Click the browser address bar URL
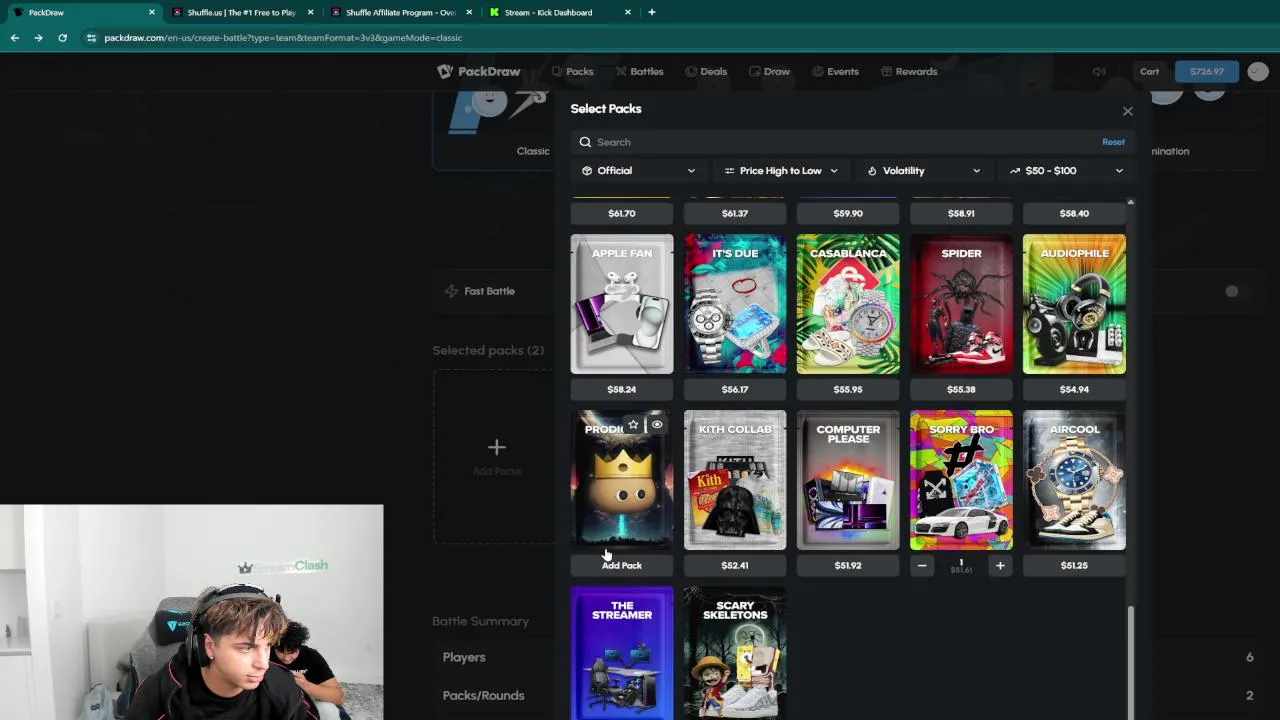Viewport: 1280px width, 720px height. [283, 37]
